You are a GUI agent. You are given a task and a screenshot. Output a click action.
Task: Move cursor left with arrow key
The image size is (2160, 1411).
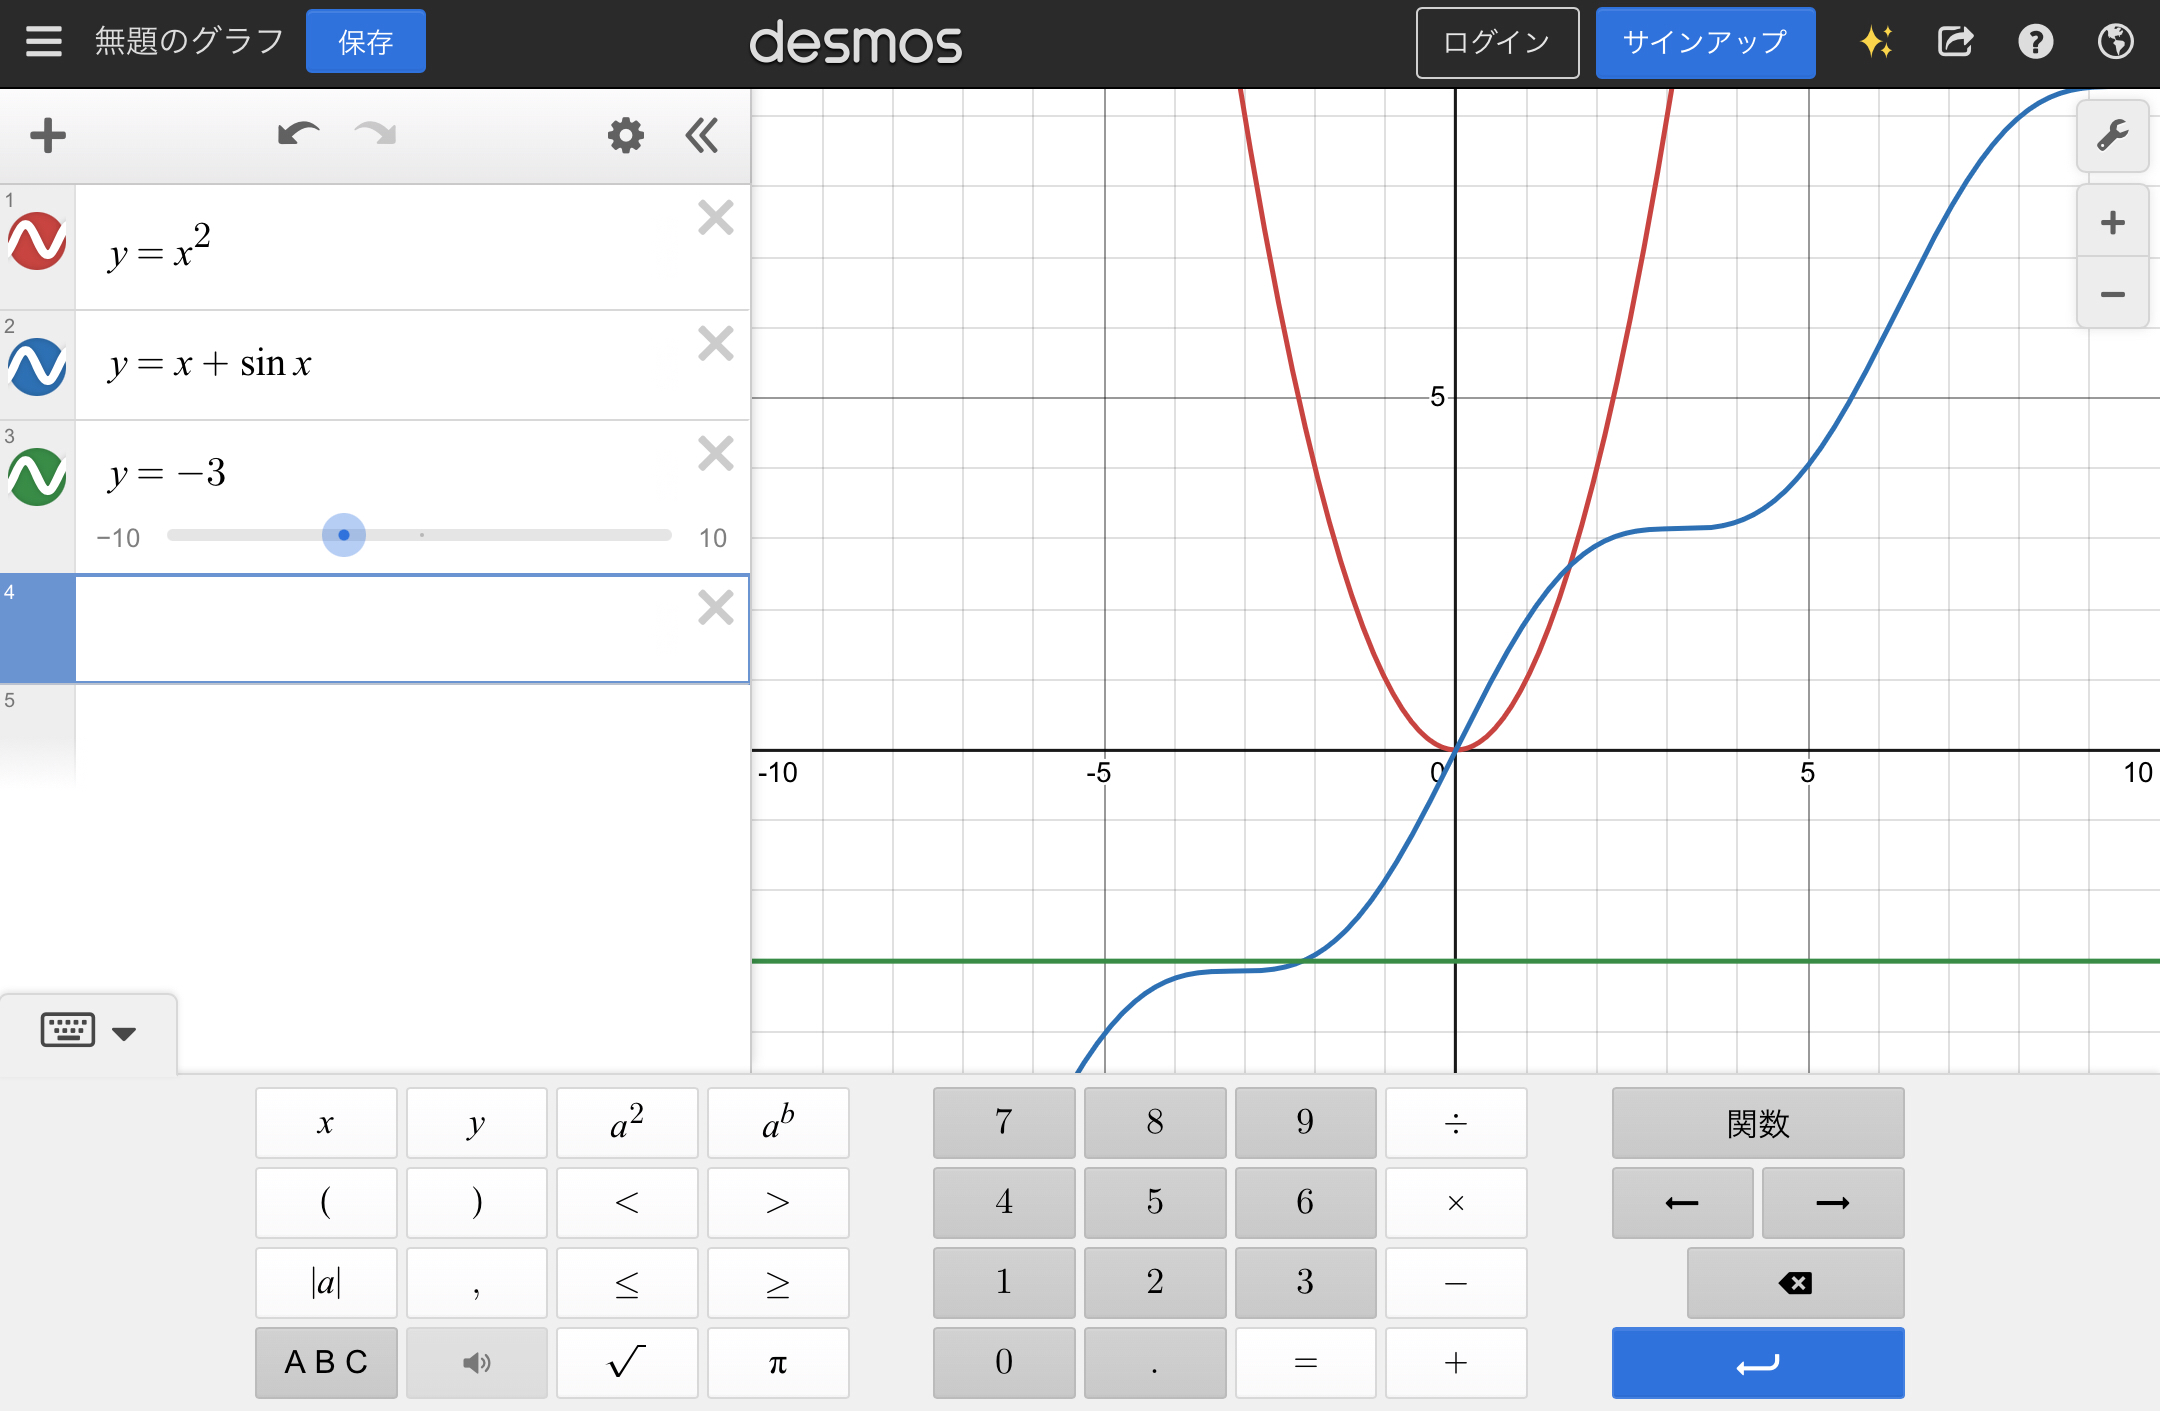coord(1682,1203)
